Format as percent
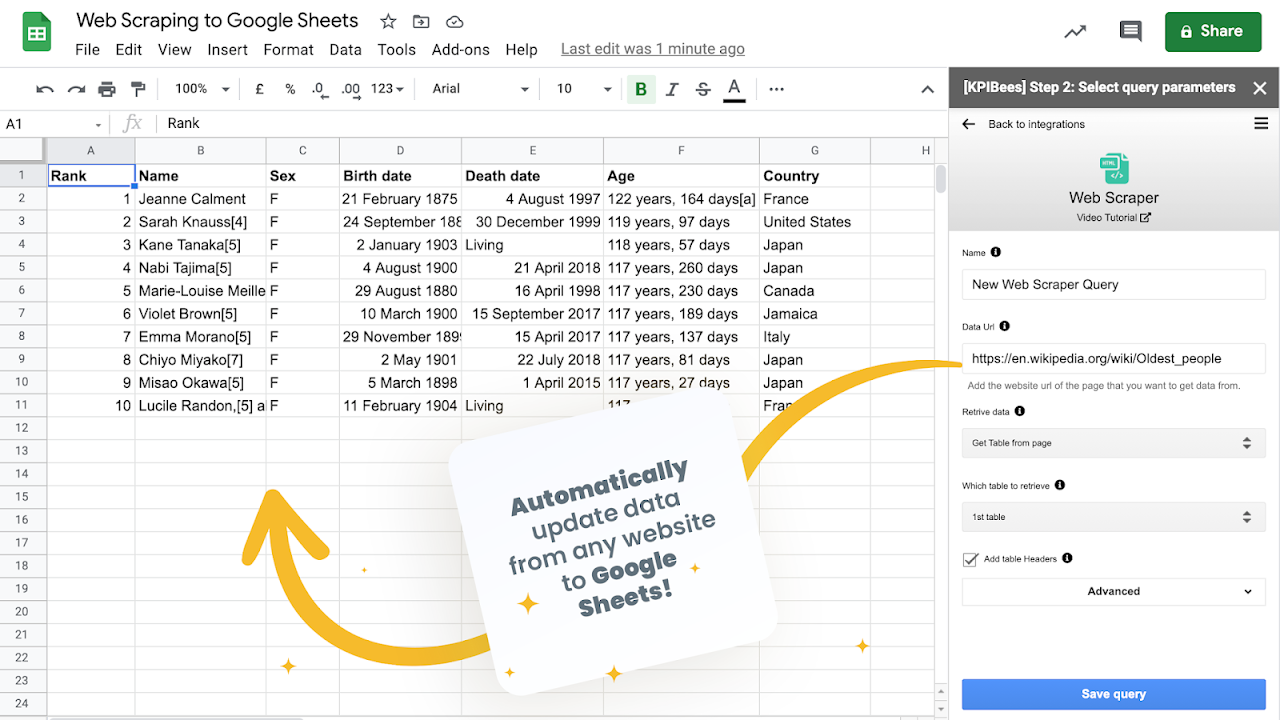Viewport: 1280px width, 720px height. [x=290, y=89]
